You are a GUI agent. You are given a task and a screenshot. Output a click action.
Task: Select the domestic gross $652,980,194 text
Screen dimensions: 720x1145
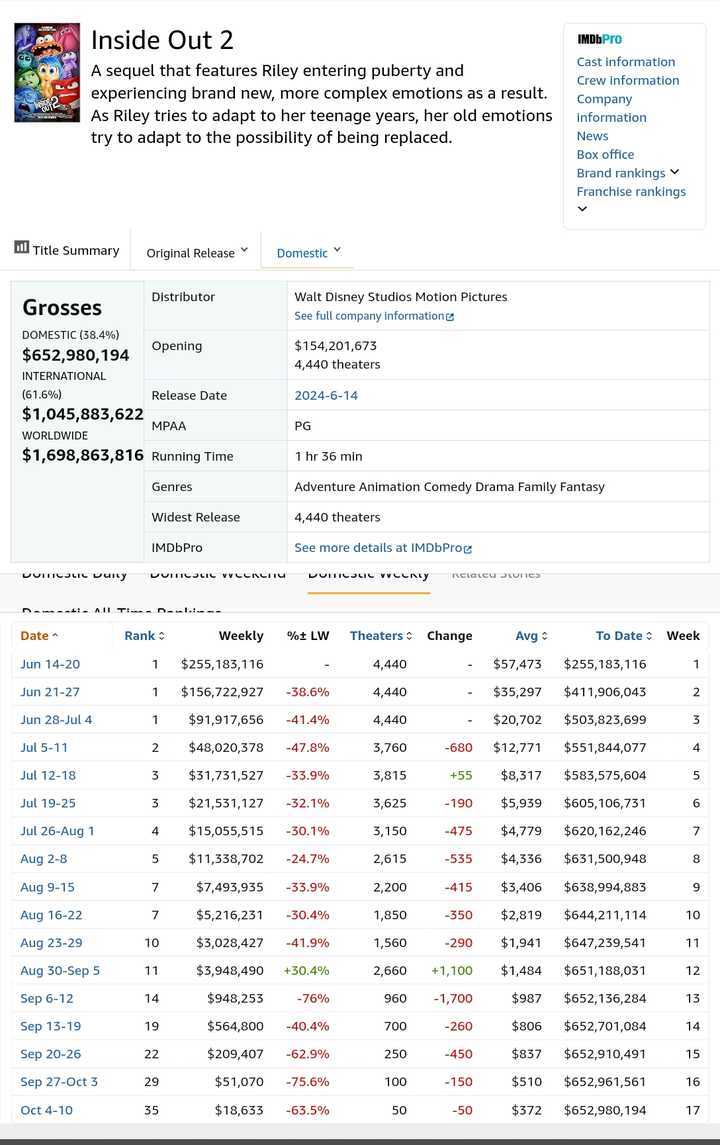(75, 355)
